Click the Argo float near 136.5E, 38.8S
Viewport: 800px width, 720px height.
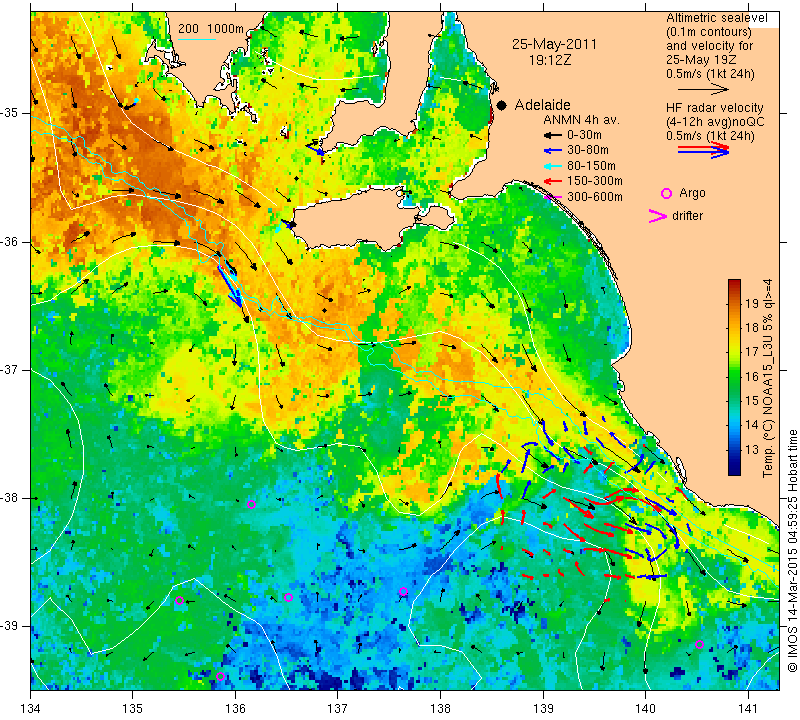[x=288, y=598]
